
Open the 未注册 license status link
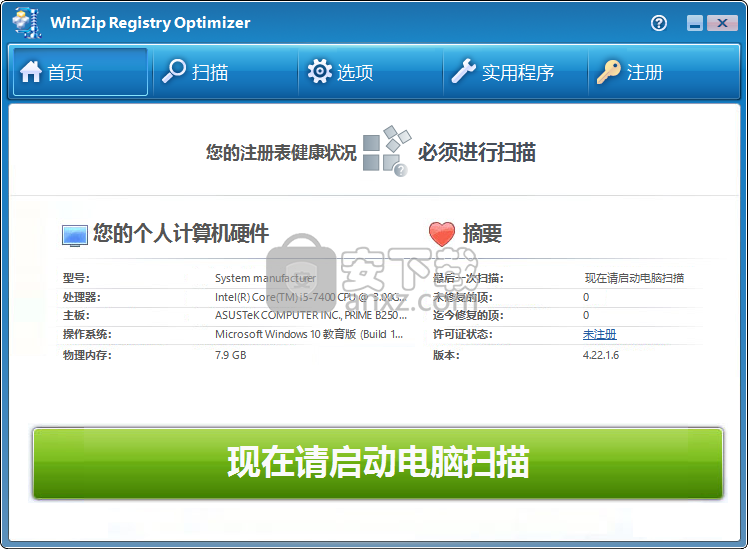click(x=600, y=334)
